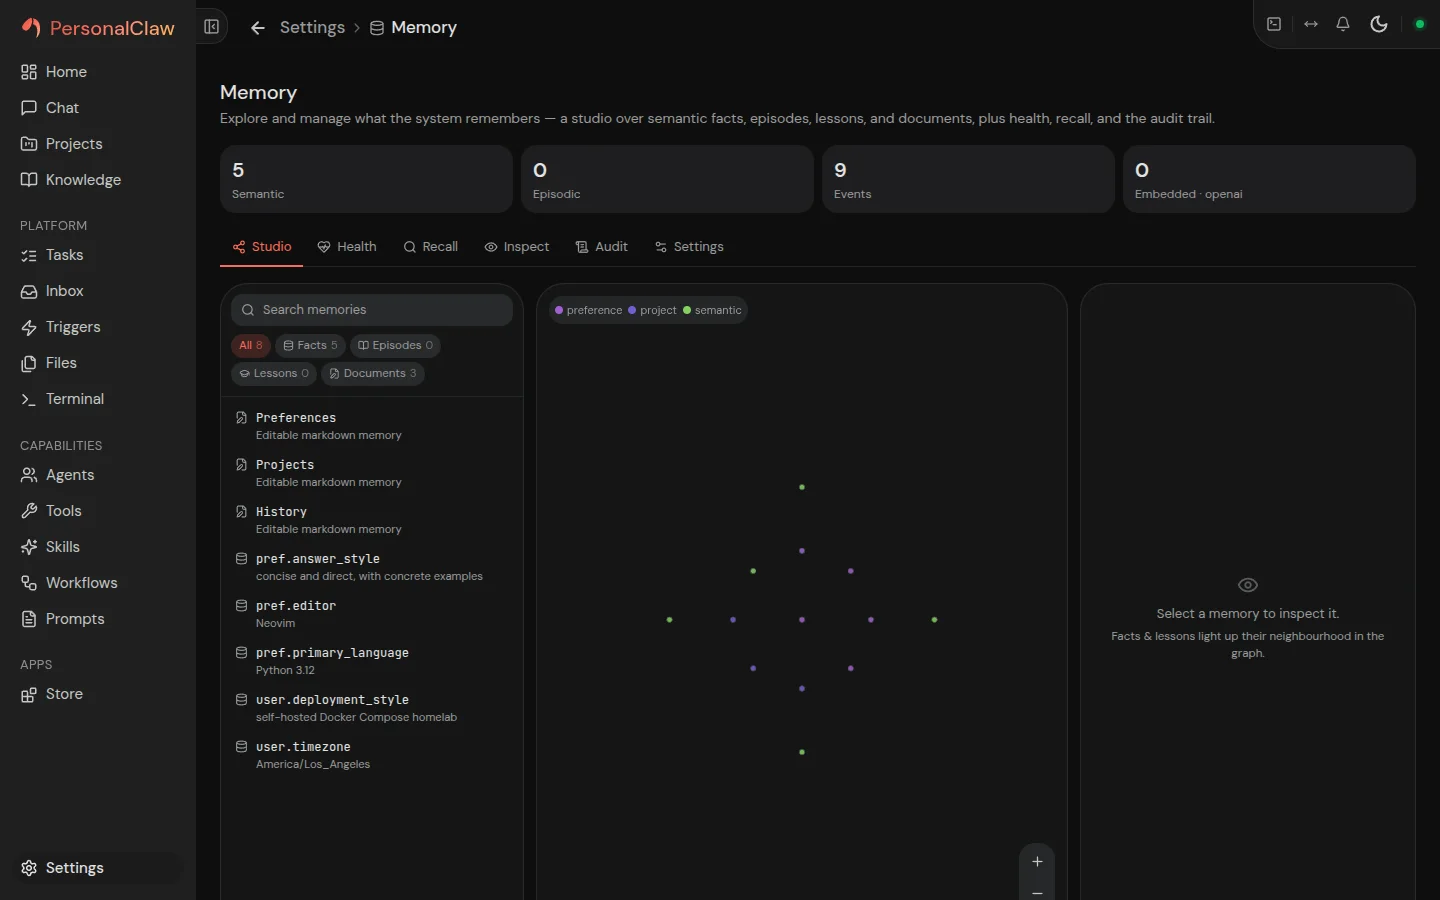Click the PersonalClaw logo
This screenshot has width=1440, height=900.
click(98, 28)
